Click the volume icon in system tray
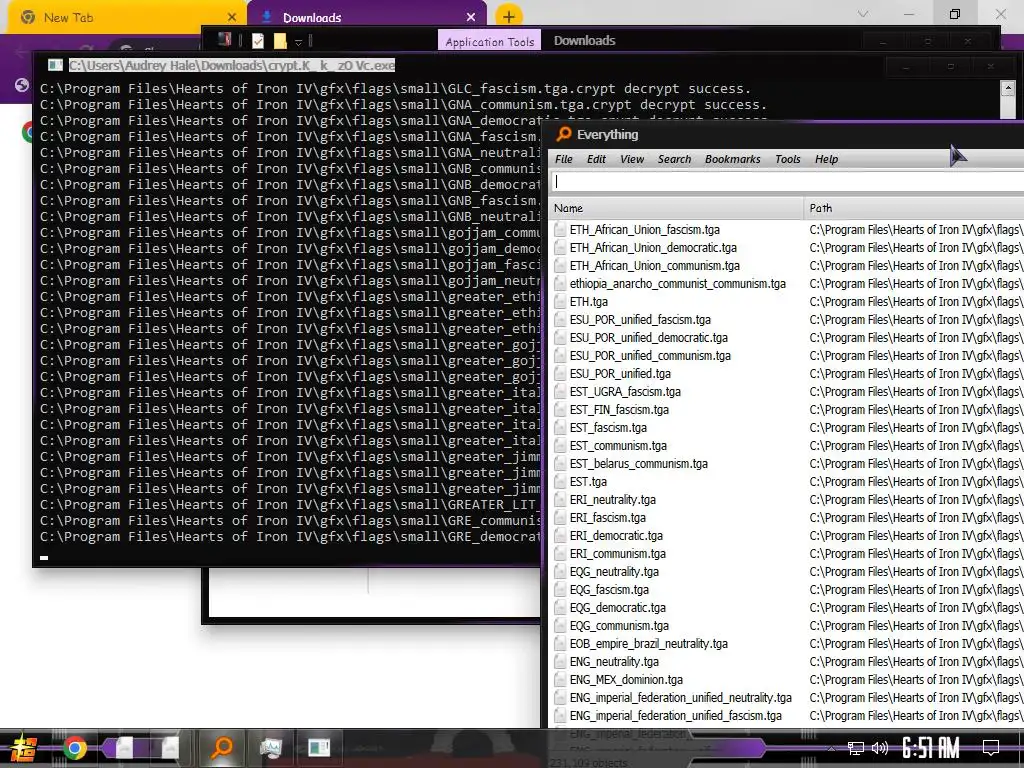 click(x=880, y=747)
